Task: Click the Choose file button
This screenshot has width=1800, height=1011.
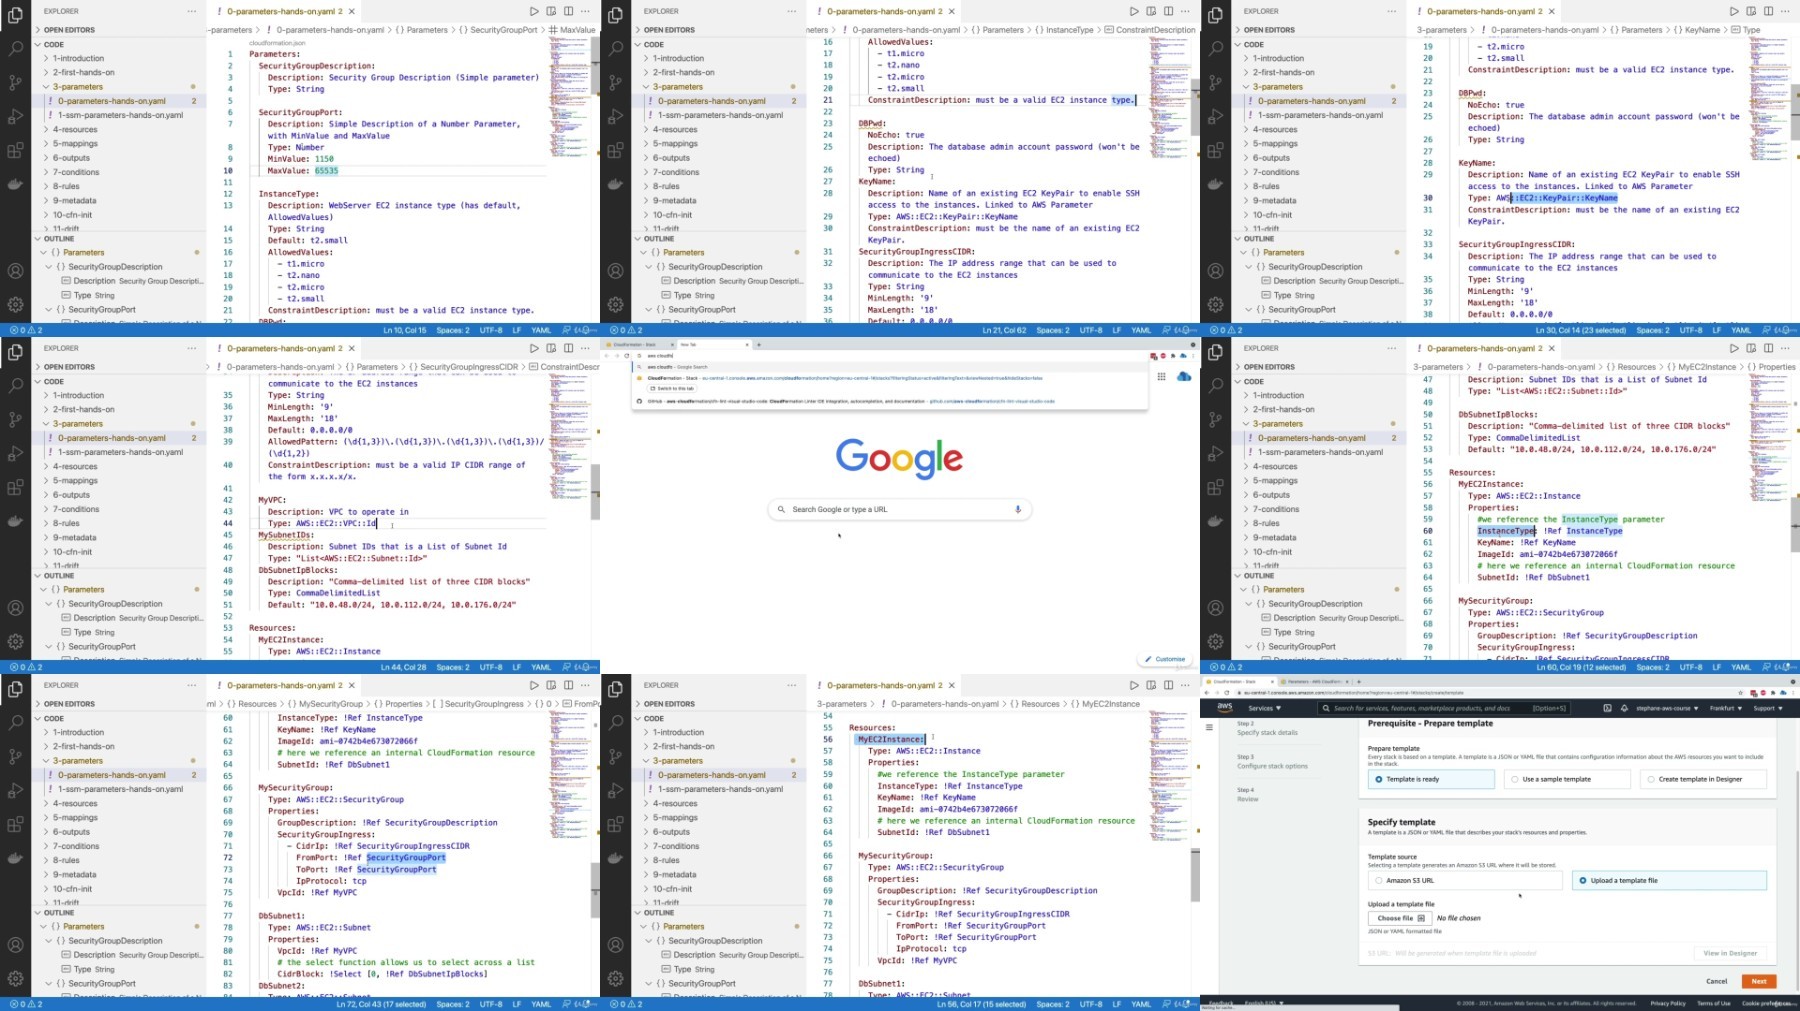Action: [x=1399, y=918]
